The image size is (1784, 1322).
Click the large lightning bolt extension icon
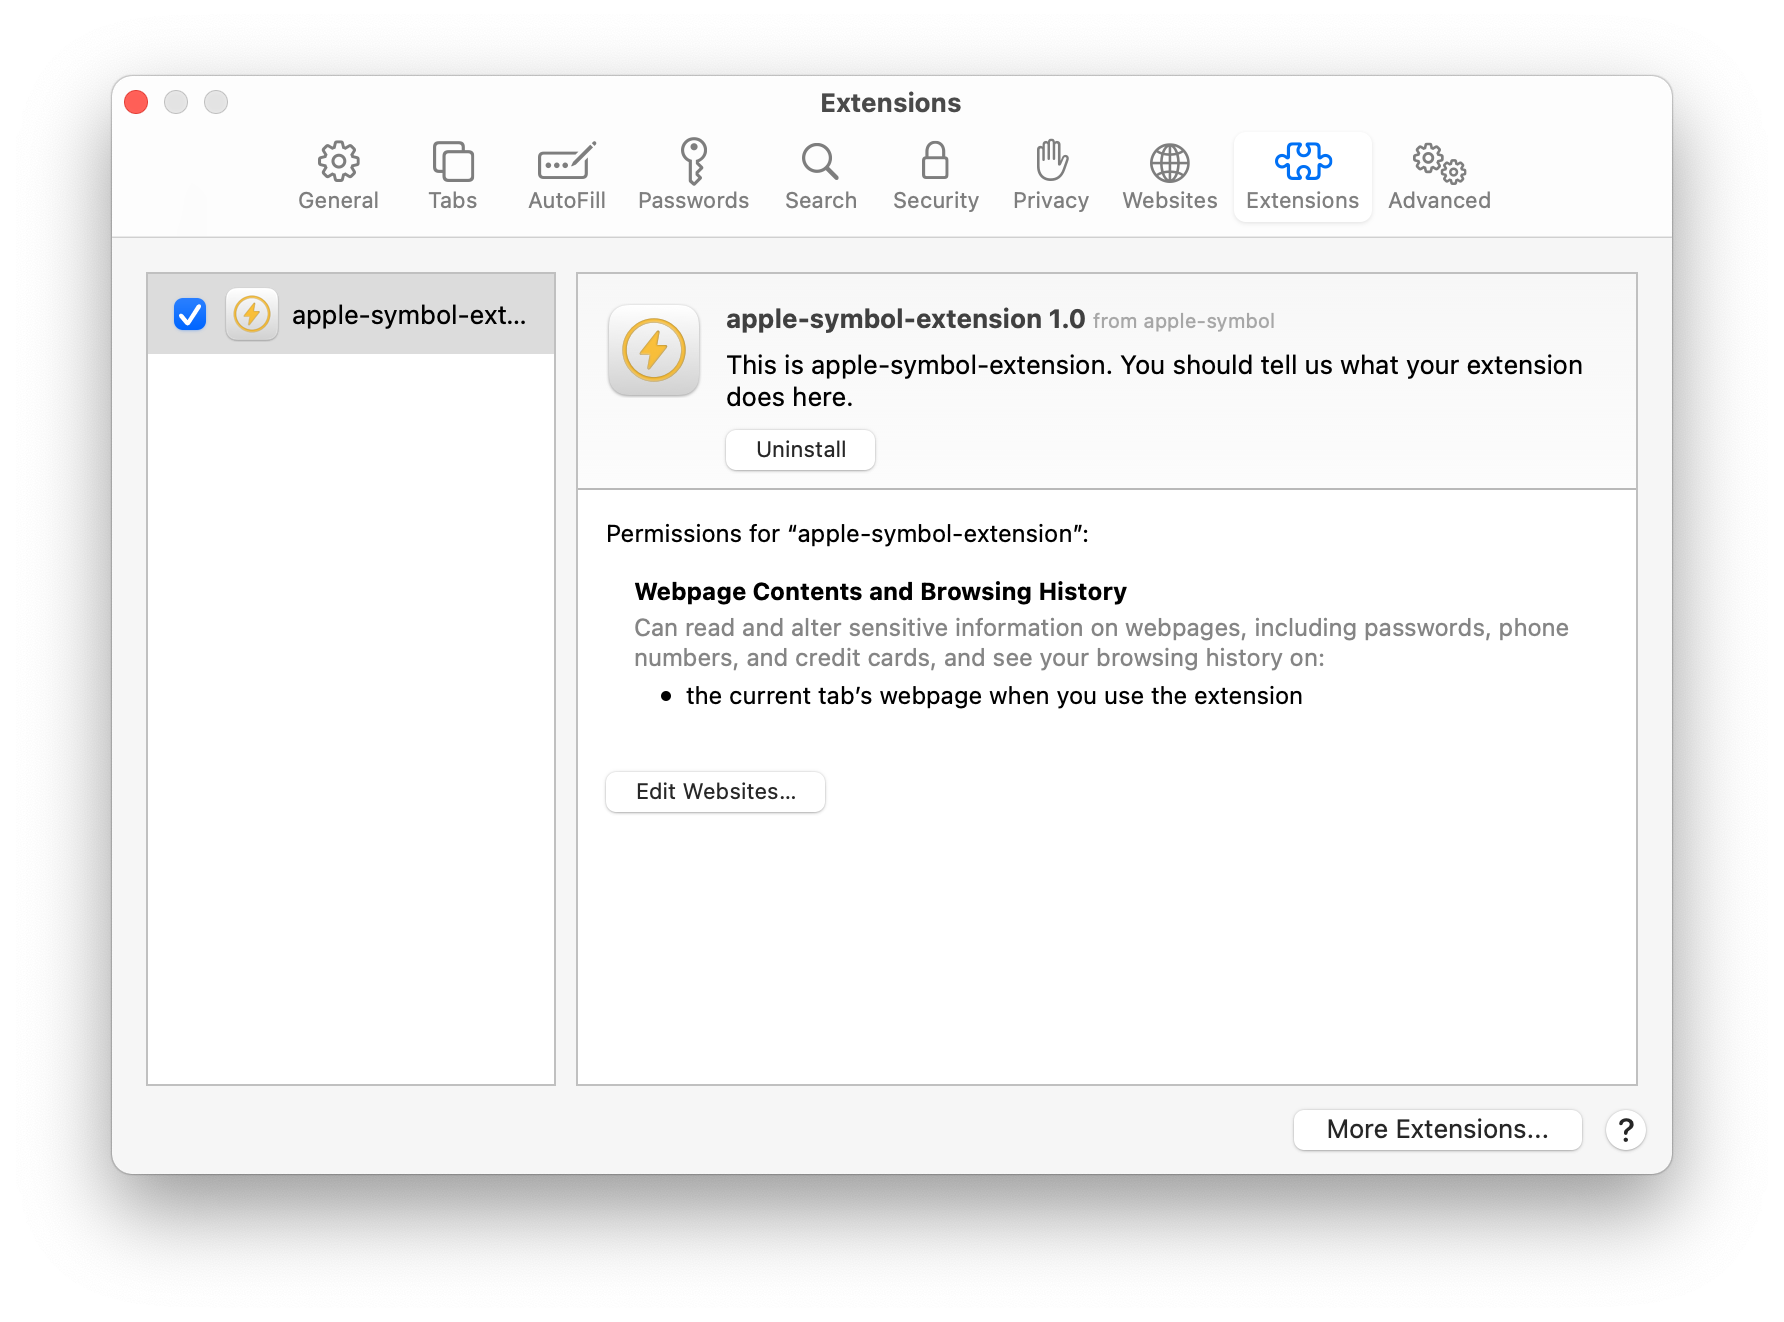coord(654,350)
